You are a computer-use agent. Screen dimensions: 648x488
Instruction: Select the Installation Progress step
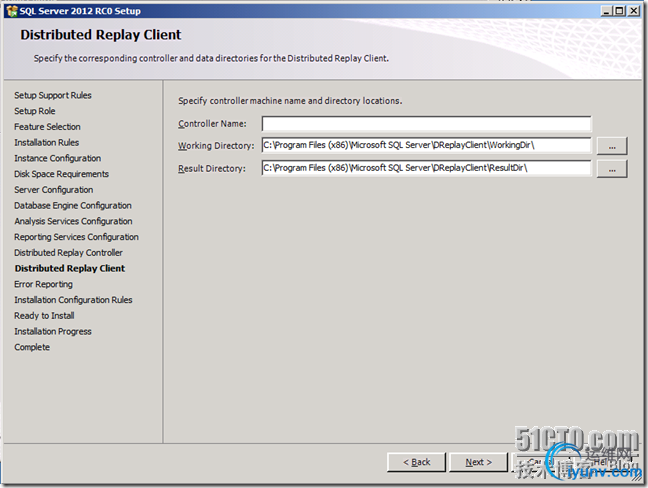(53, 331)
